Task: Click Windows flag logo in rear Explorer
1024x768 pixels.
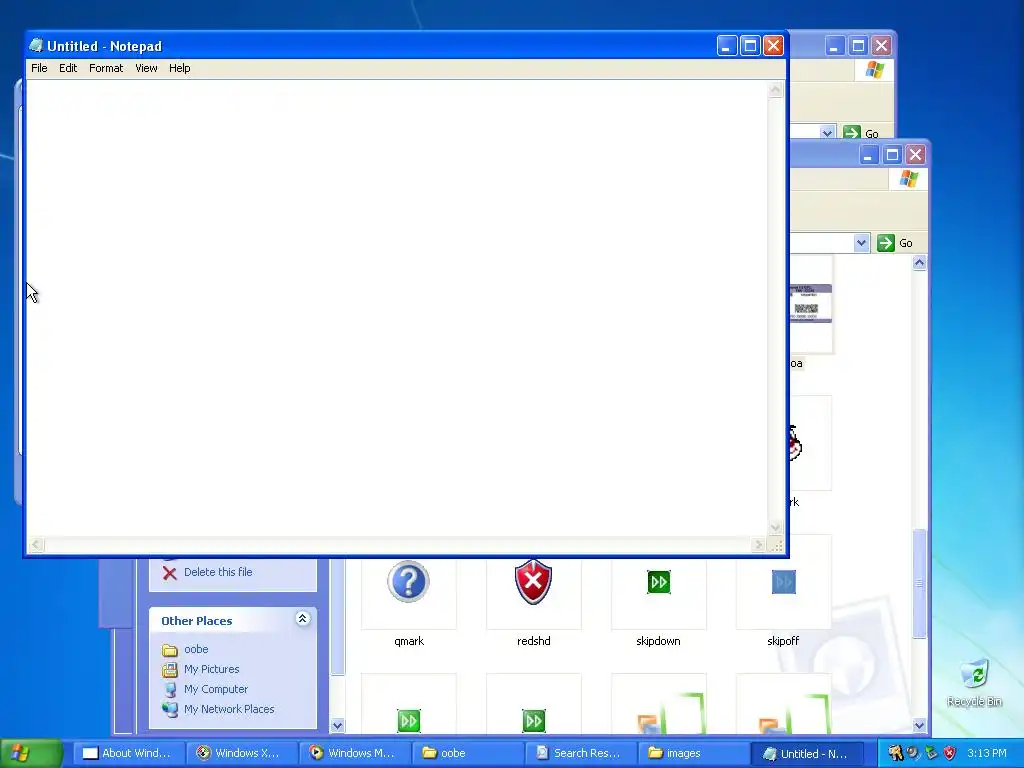Action: [x=874, y=70]
